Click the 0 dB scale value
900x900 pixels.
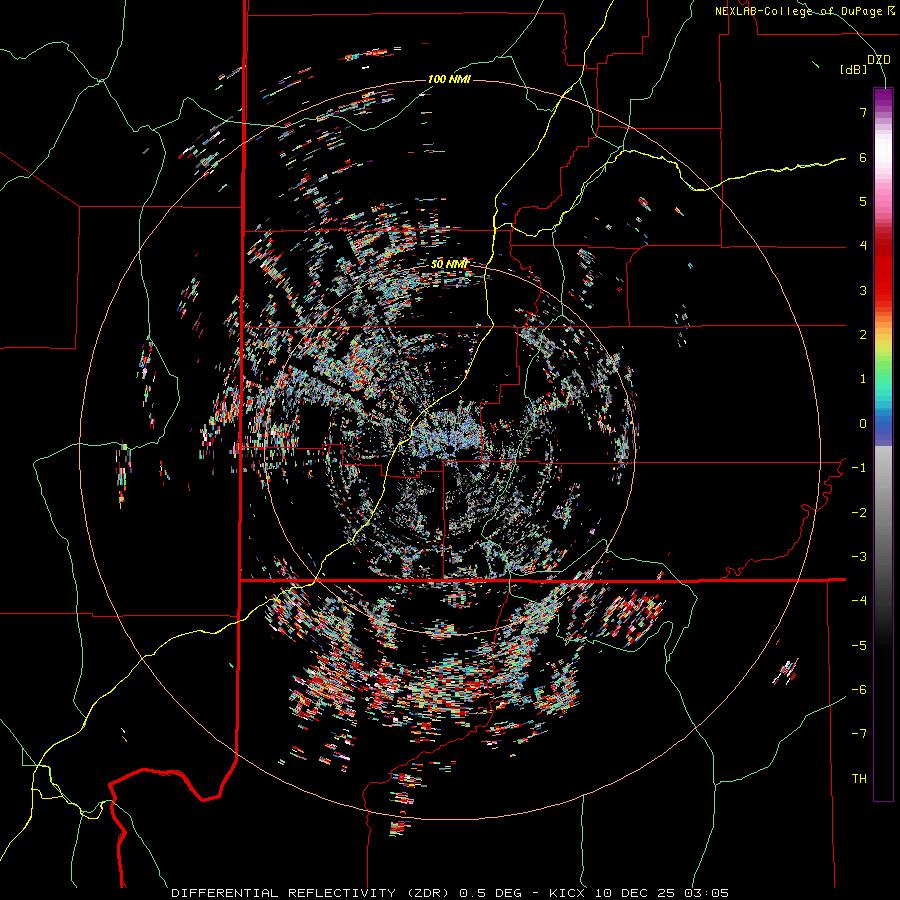[x=863, y=424]
